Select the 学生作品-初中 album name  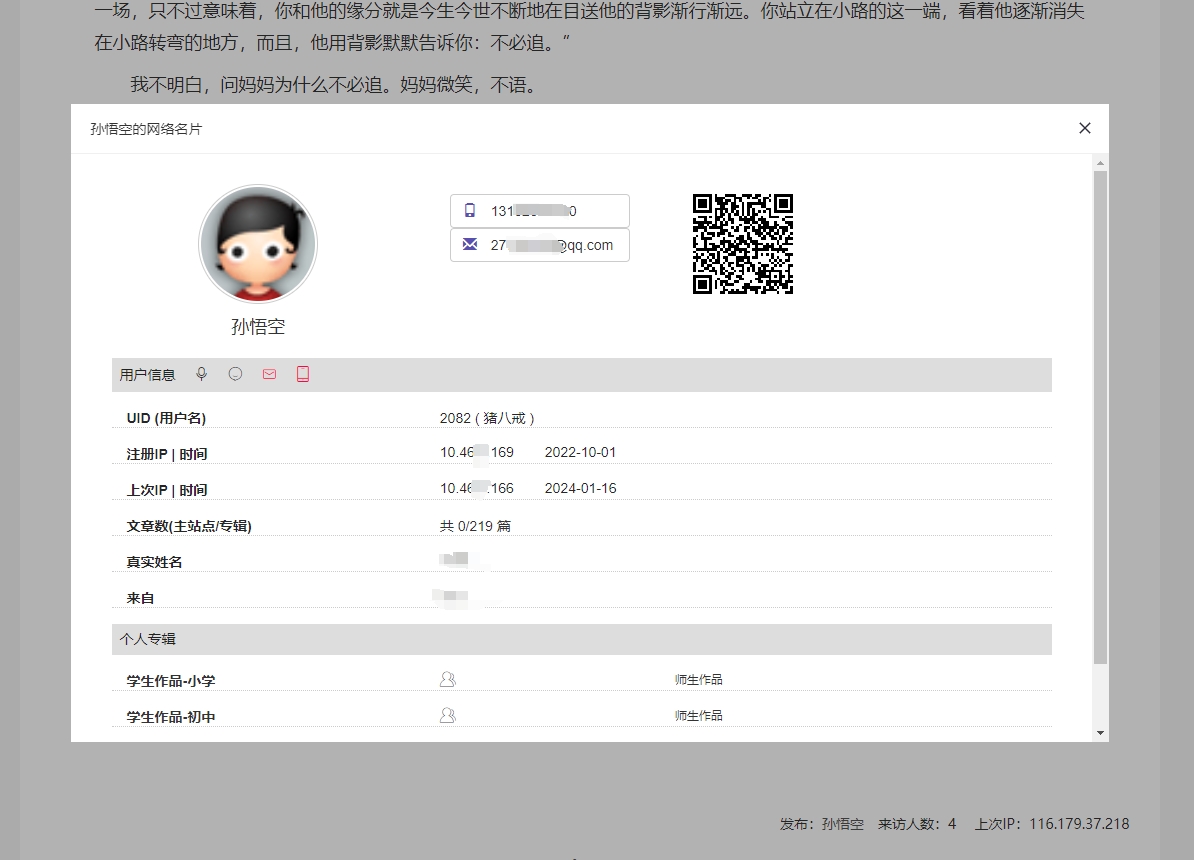(171, 716)
